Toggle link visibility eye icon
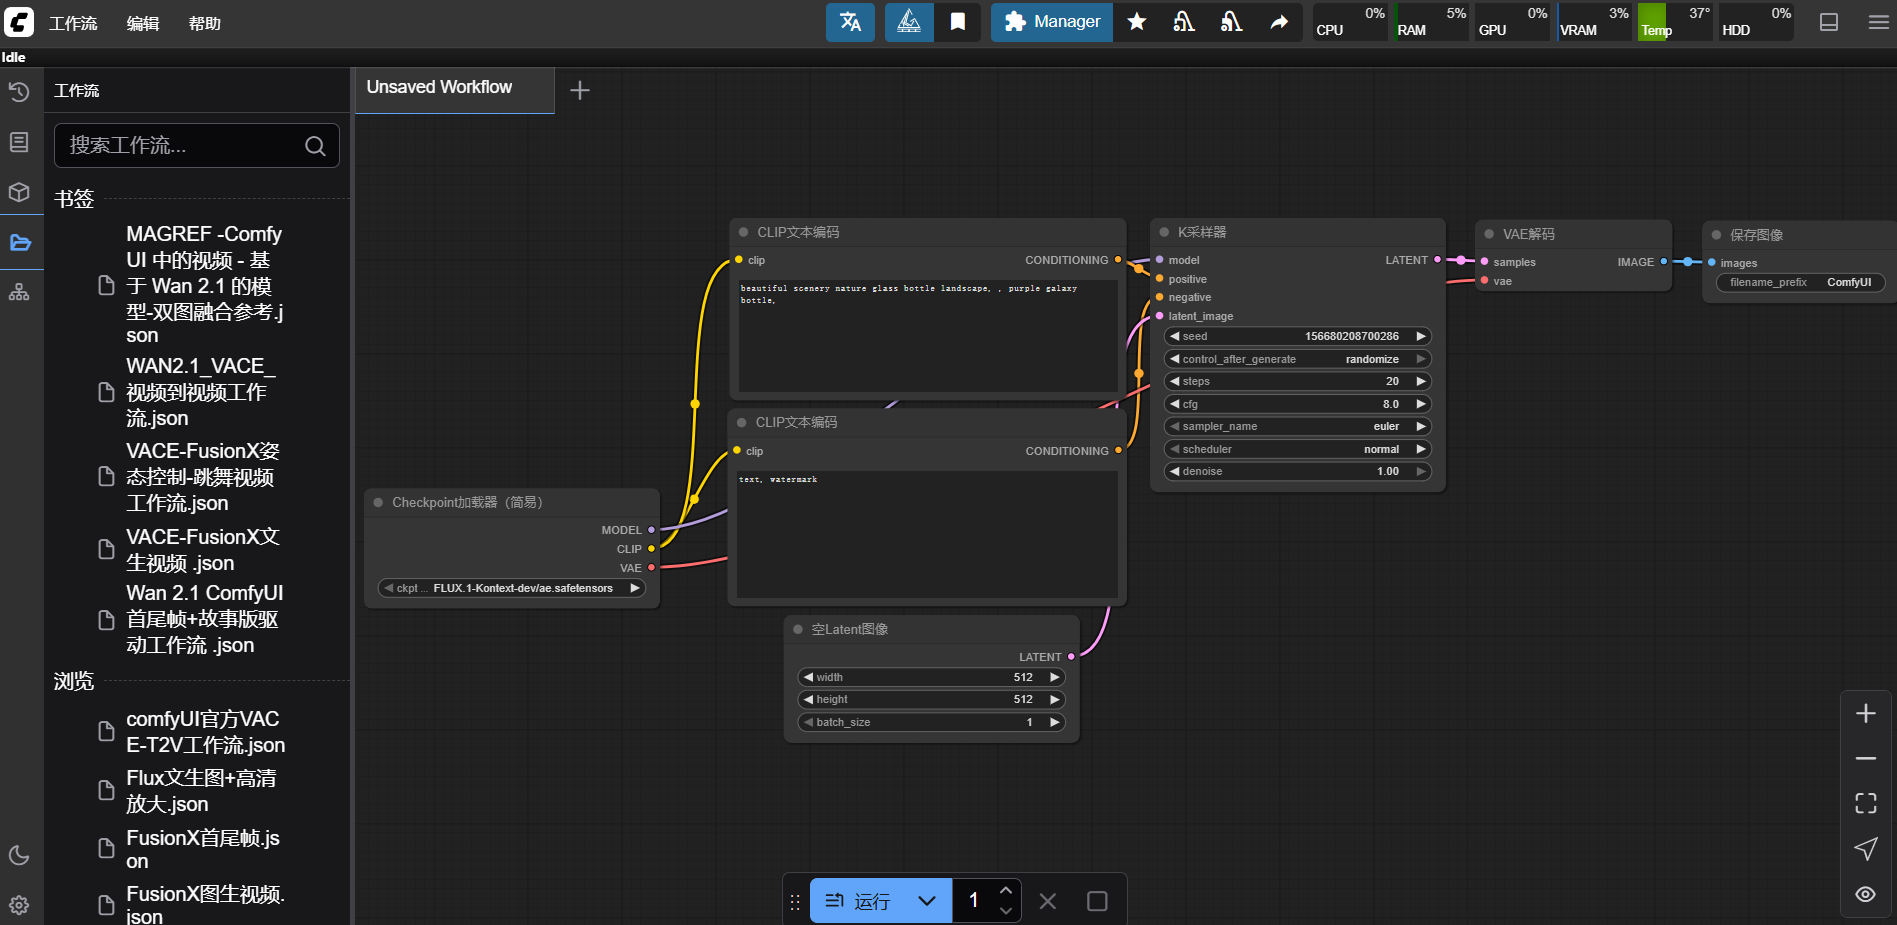 point(1865,894)
